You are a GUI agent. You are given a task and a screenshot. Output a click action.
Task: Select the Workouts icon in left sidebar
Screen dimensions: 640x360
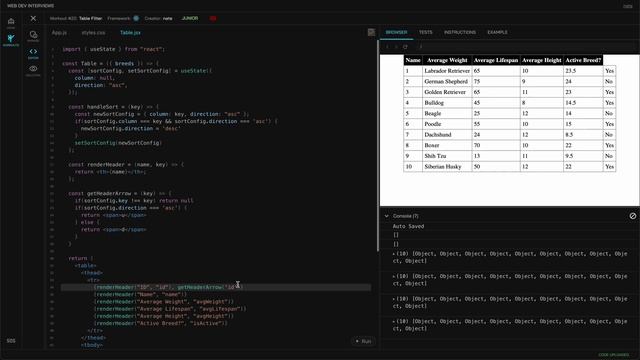point(11,40)
